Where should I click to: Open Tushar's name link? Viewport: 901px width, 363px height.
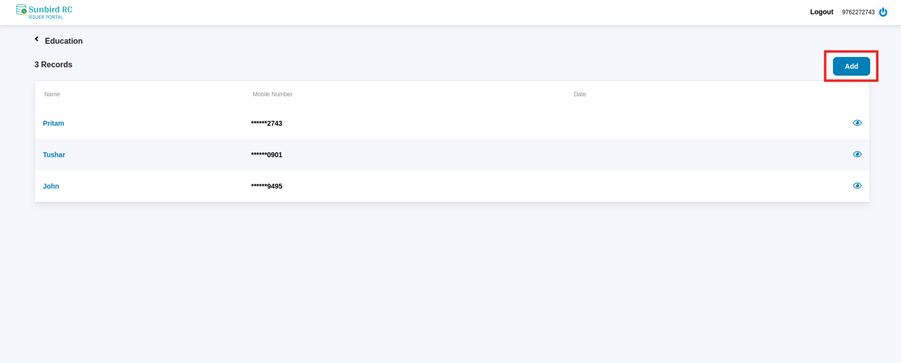(x=54, y=155)
